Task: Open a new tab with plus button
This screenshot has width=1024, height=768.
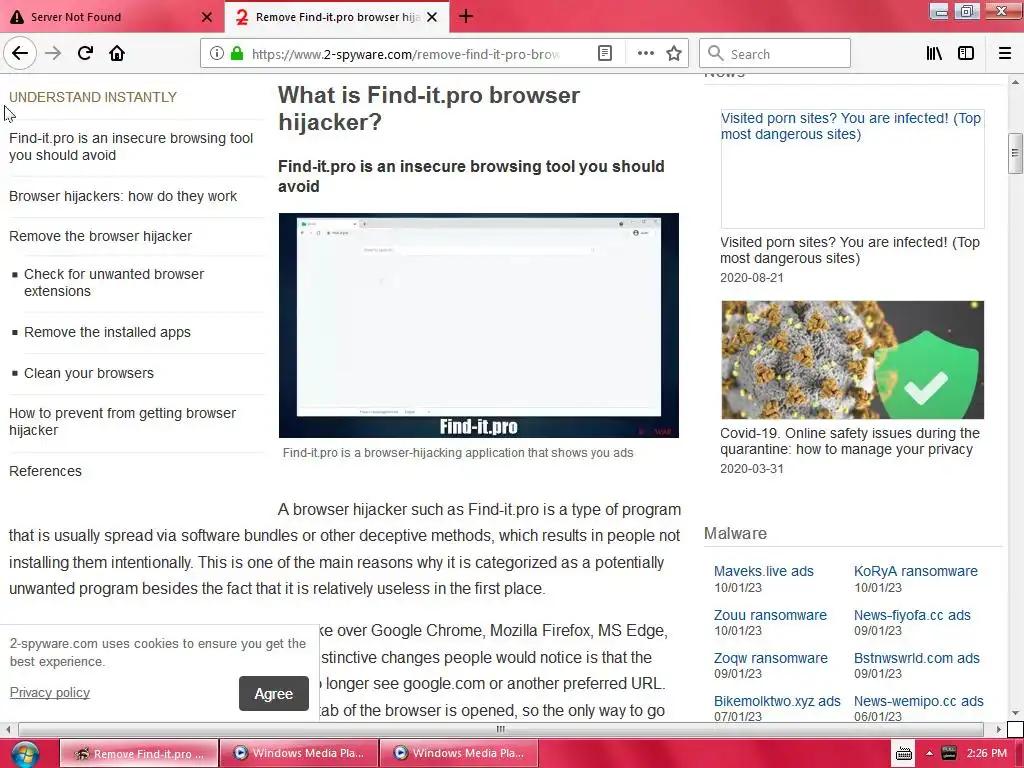Action: [x=466, y=16]
